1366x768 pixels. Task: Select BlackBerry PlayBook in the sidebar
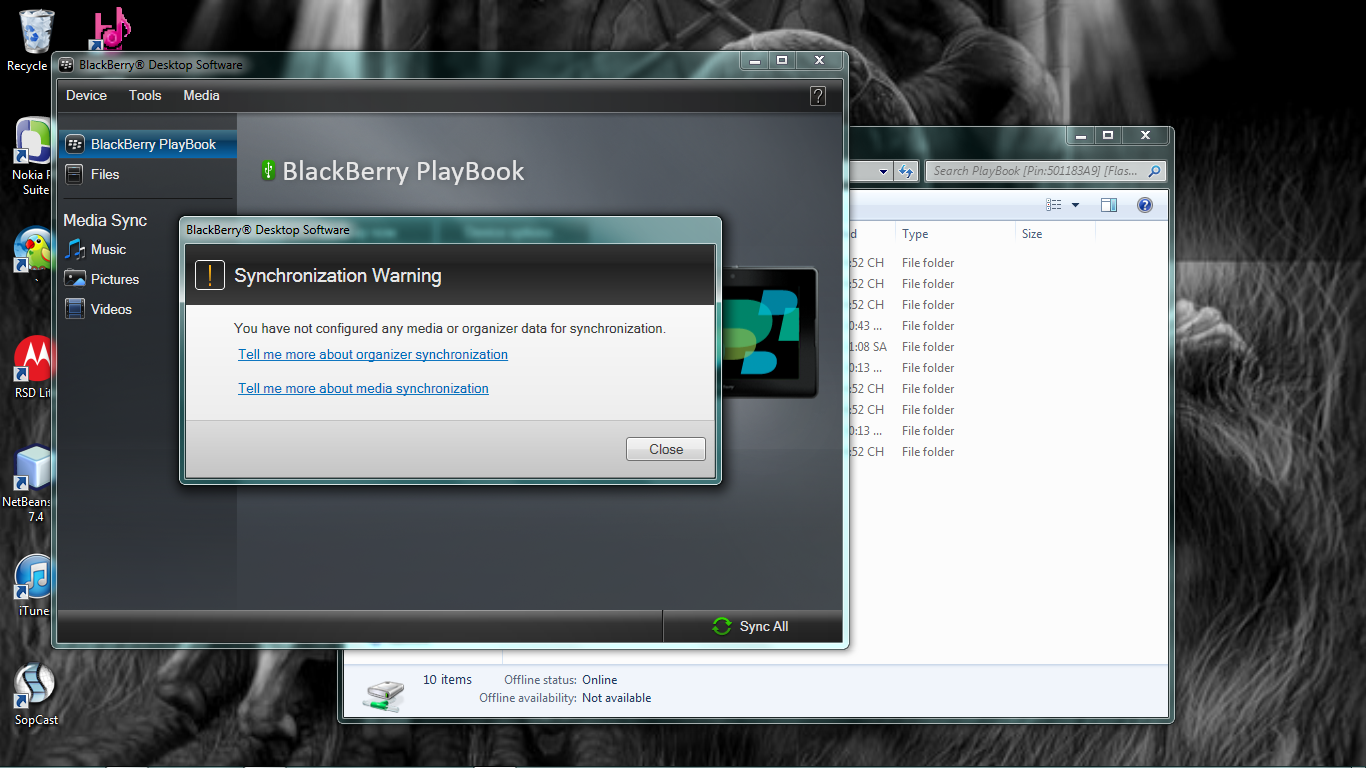pyautogui.click(x=147, y=144)
